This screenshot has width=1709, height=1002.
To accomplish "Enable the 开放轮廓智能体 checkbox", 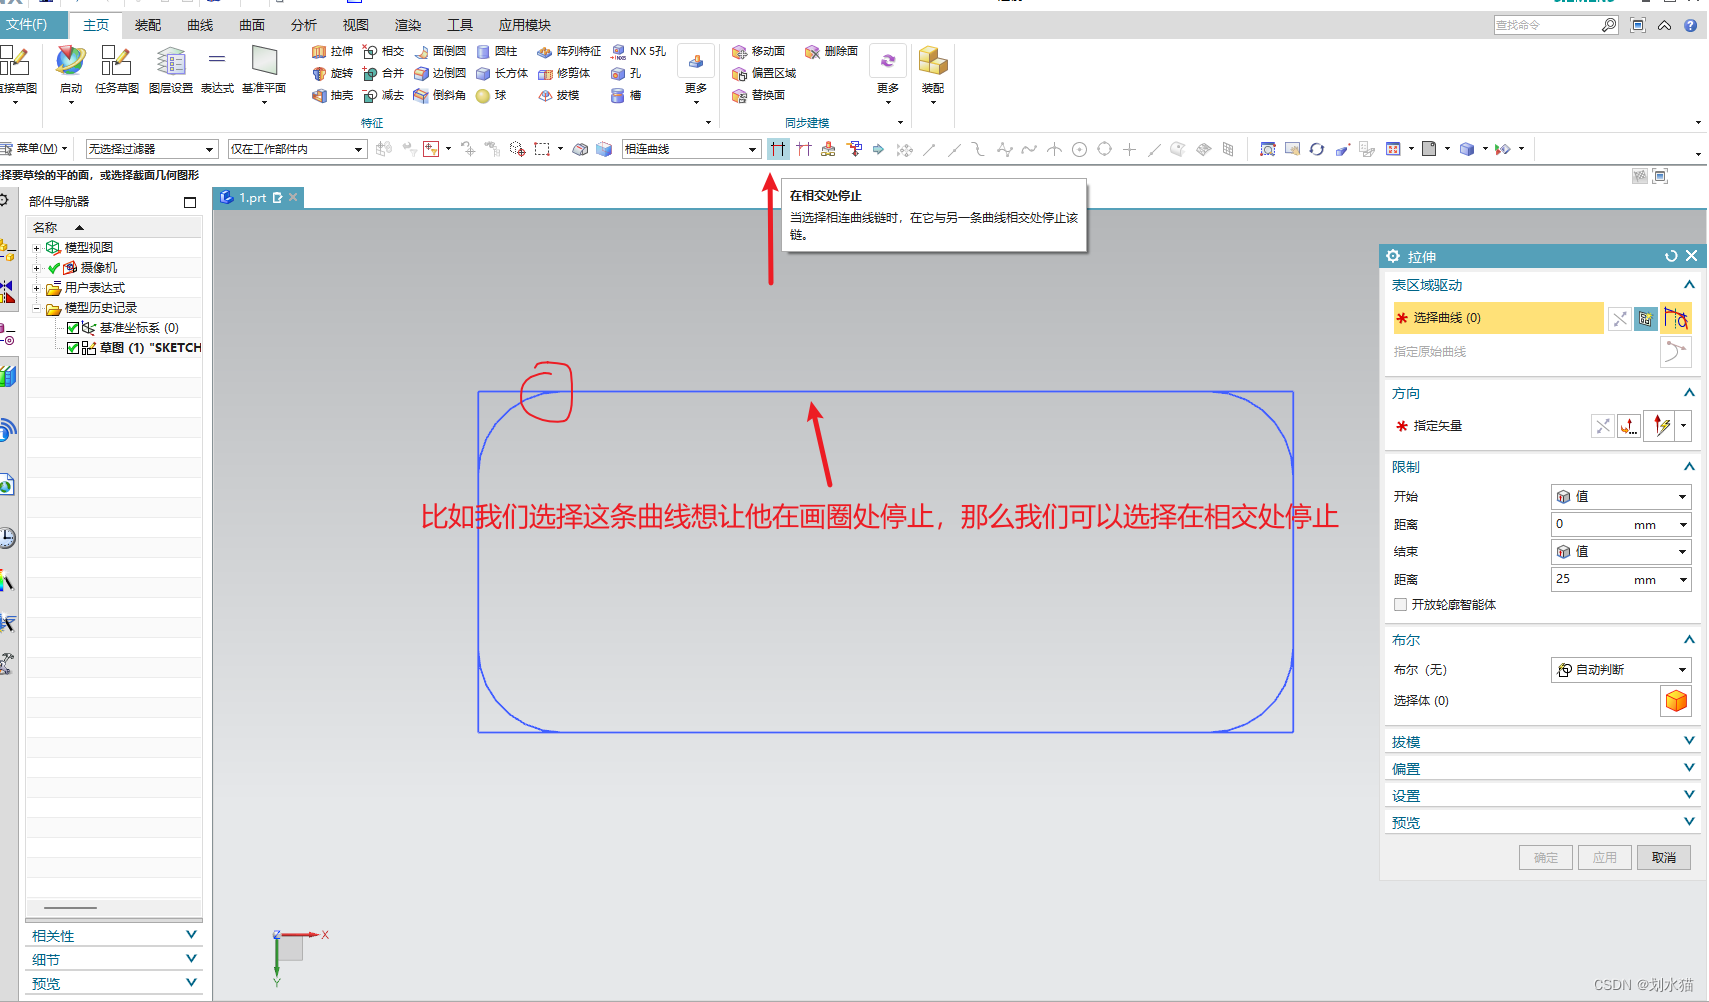I will (x=1400, y=604).
